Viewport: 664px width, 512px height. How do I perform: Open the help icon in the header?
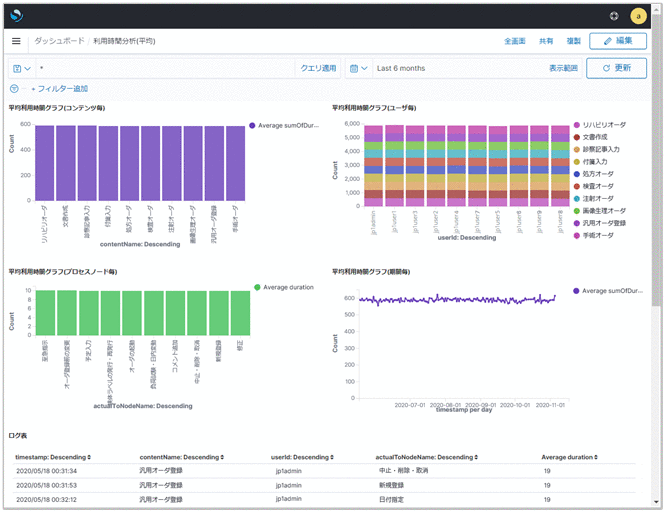pos(613,15)
